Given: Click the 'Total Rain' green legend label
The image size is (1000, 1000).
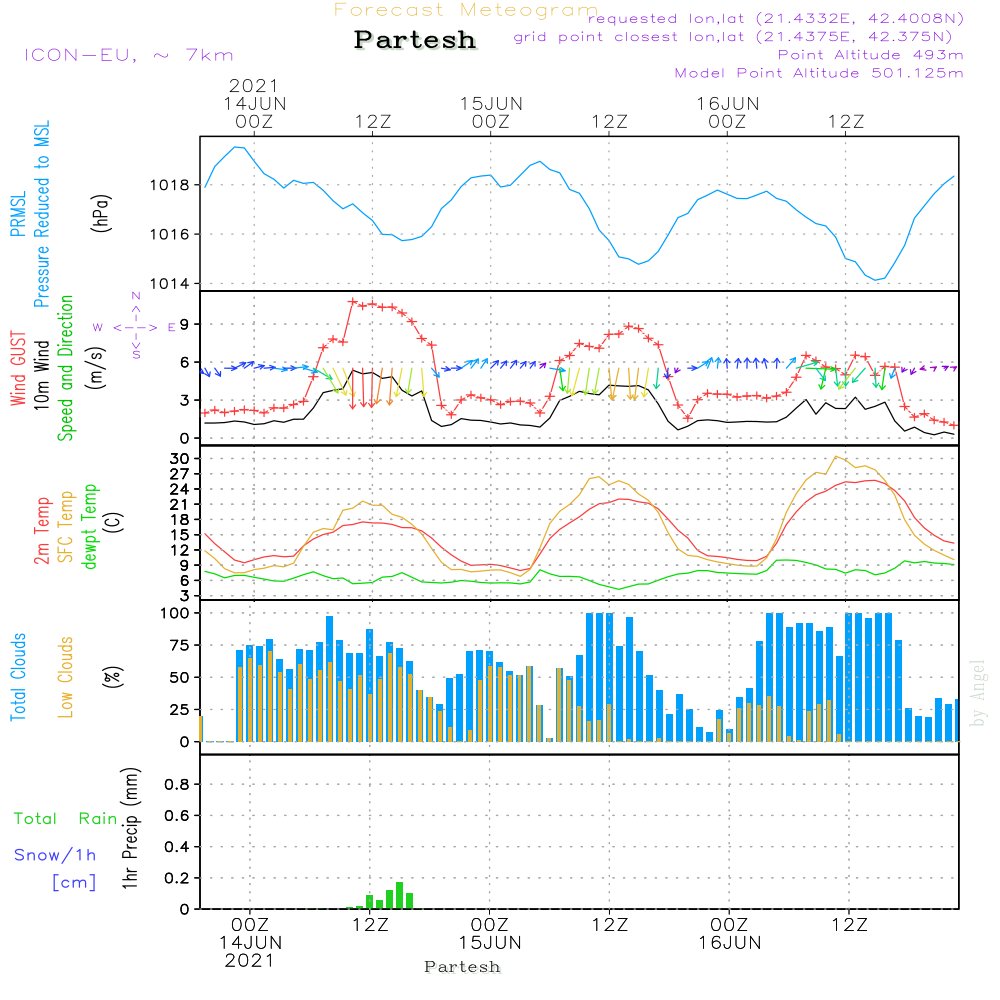Looking at the screenshot, I should (66, 819).
